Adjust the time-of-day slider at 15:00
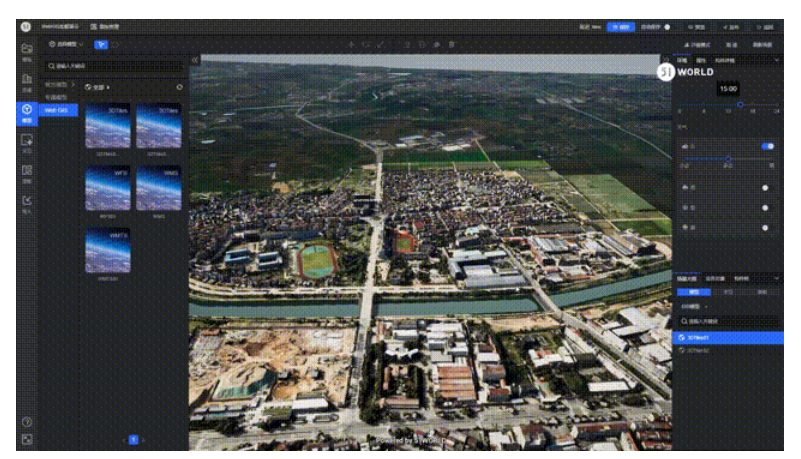The height and width of the screenshot is (459, 801). [740, 104]
